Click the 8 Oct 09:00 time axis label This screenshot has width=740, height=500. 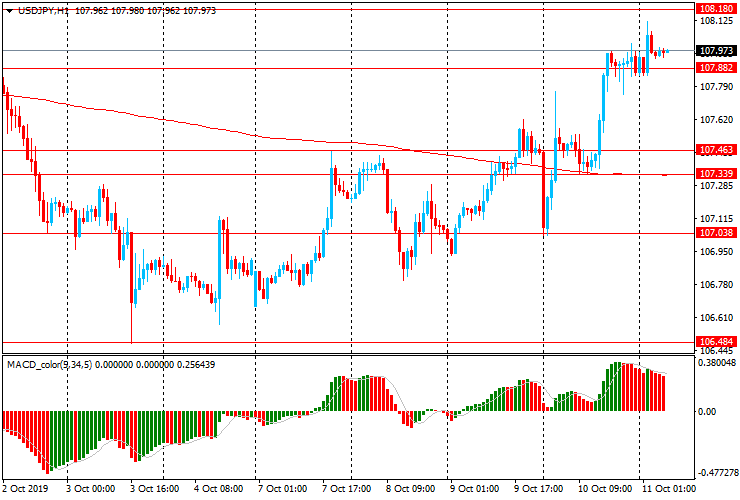(411, 488)
